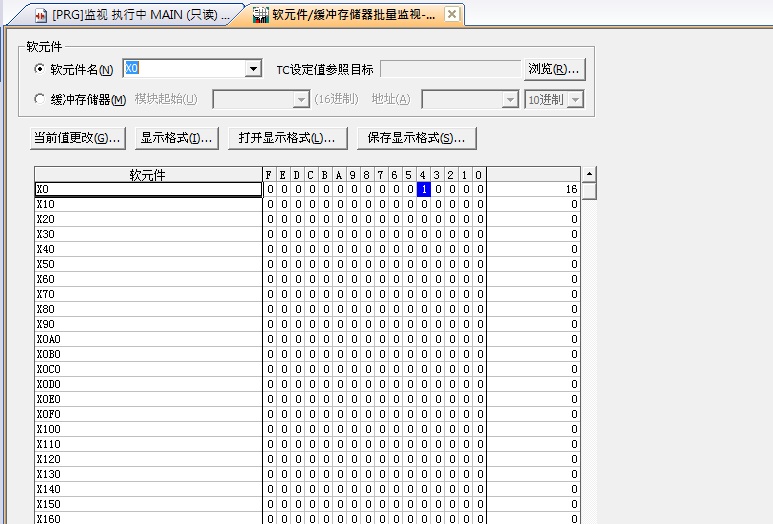The image size is (773, 524).
Task: Select the 缓冲存储器 radio button
Action: [40, 99]
